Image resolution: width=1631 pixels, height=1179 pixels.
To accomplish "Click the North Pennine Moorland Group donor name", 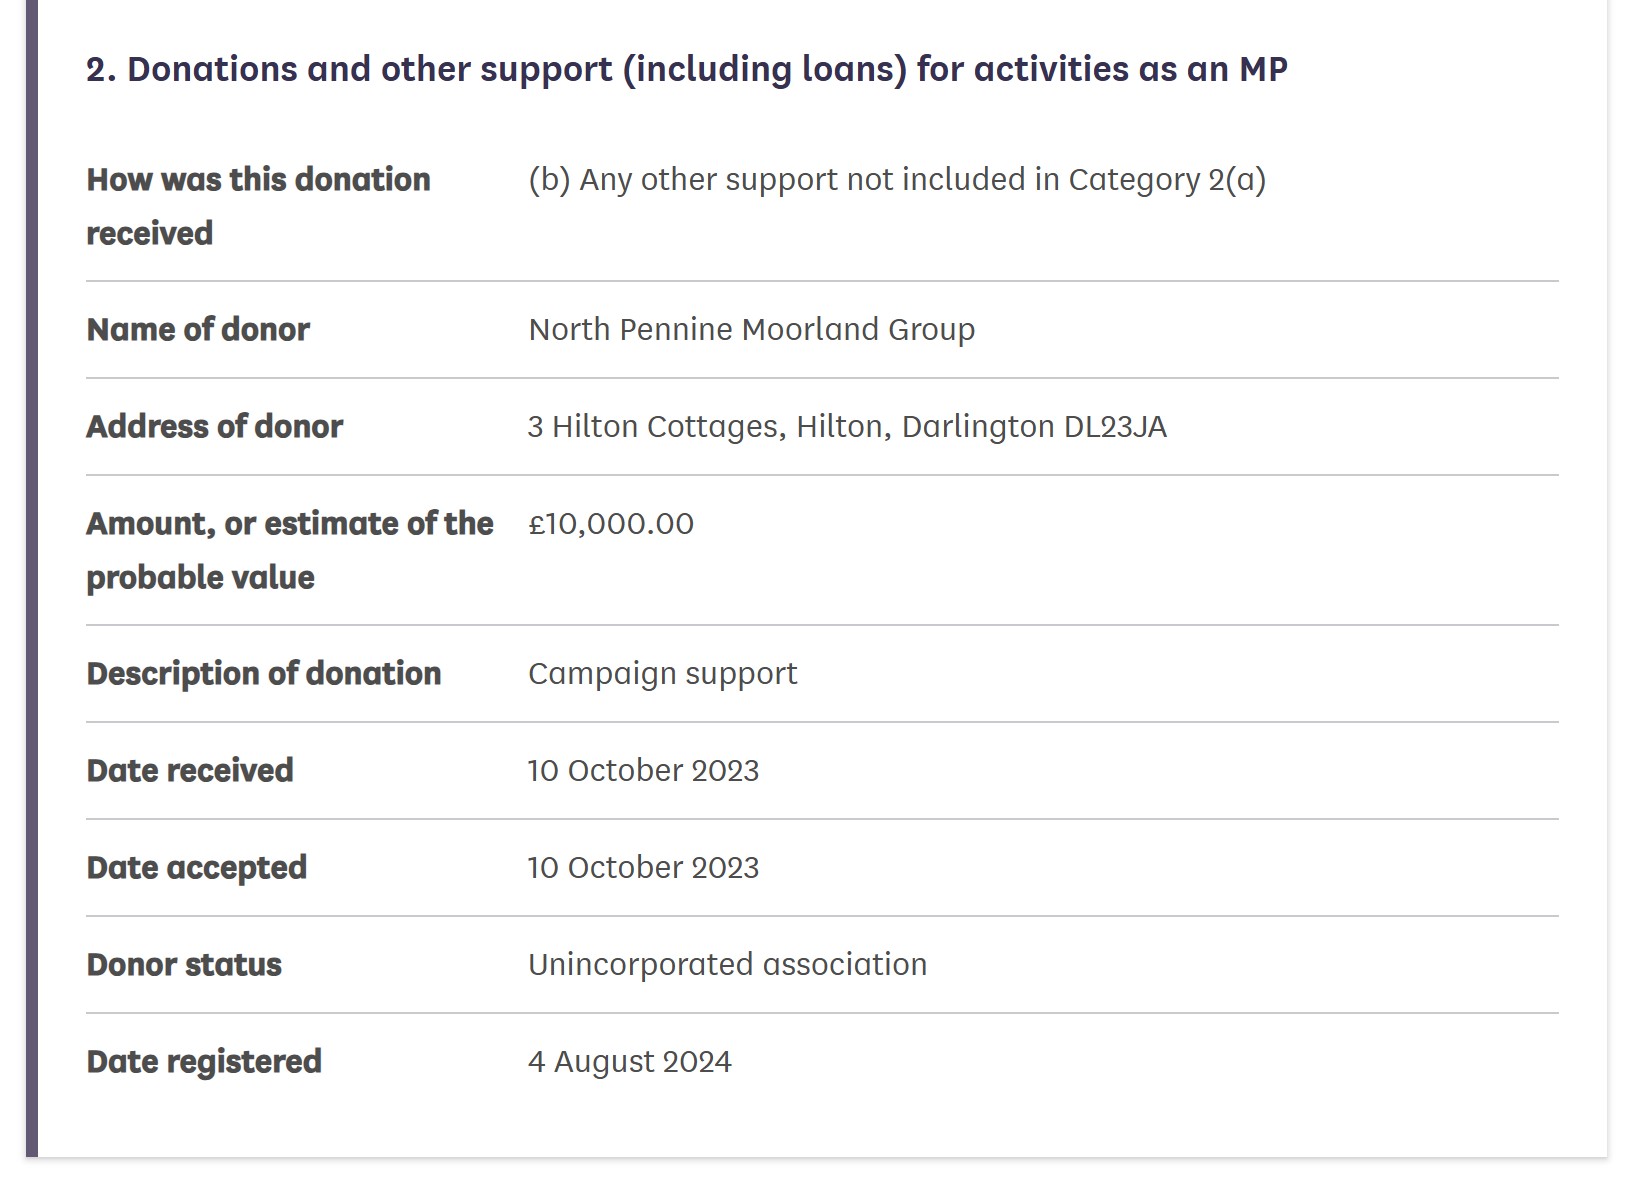I will [751, 329].
